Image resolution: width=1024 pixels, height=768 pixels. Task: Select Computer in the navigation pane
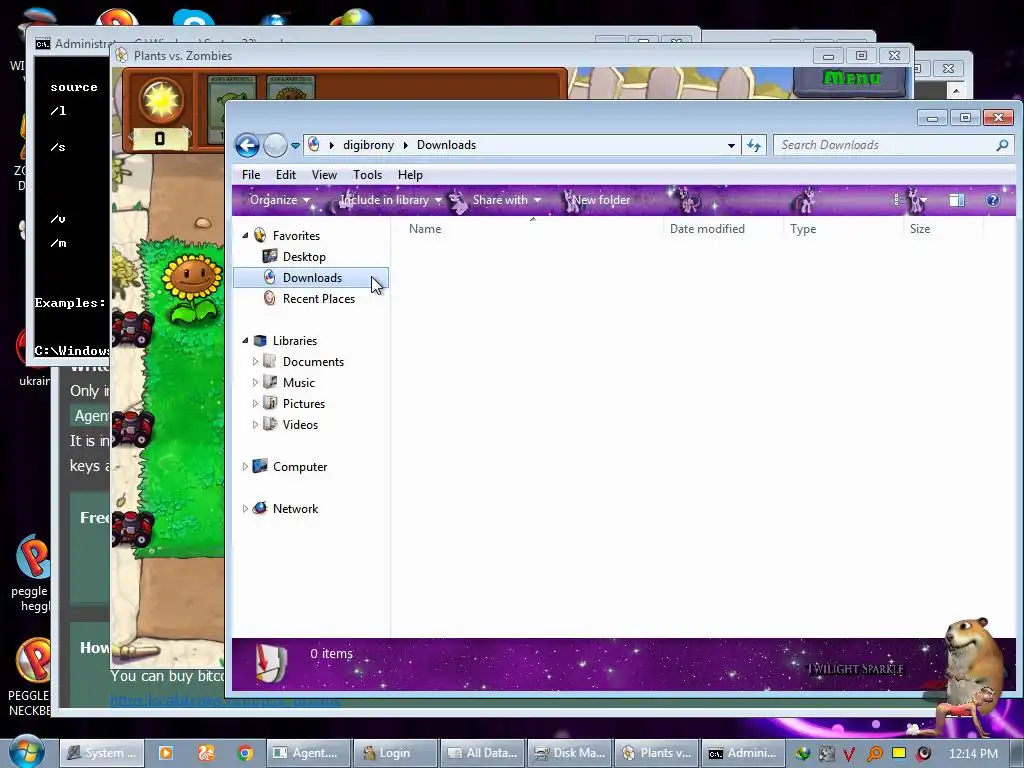click(x=300, y=467)
